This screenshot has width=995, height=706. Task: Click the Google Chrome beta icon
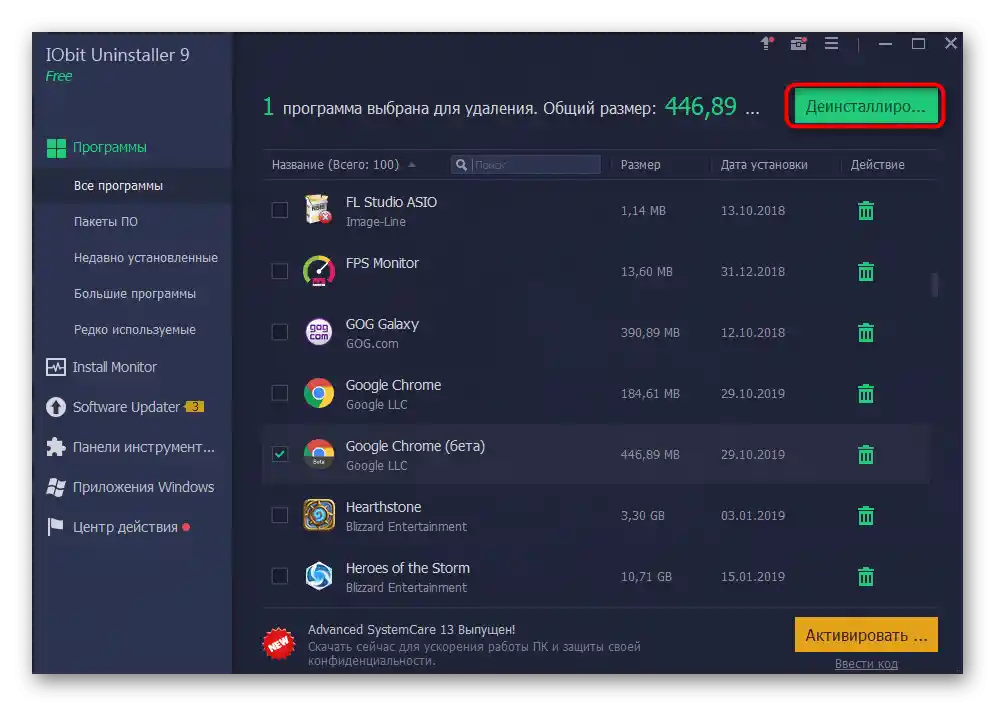[319, 454]
